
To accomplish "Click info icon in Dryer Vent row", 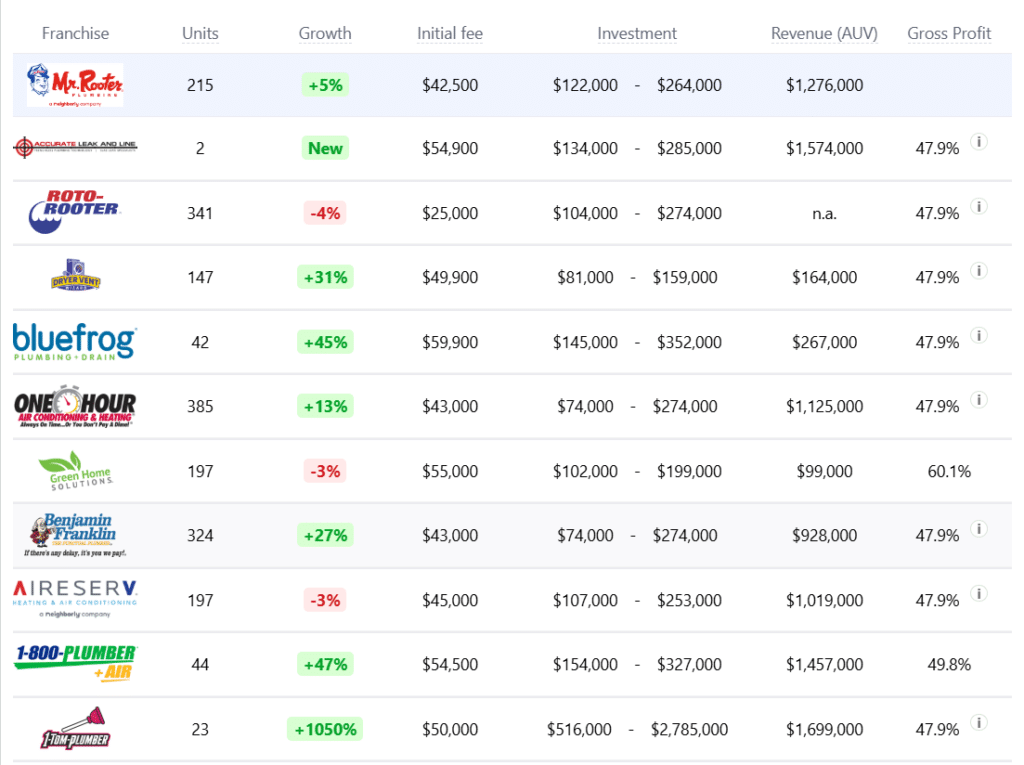I will pos(978,270).
